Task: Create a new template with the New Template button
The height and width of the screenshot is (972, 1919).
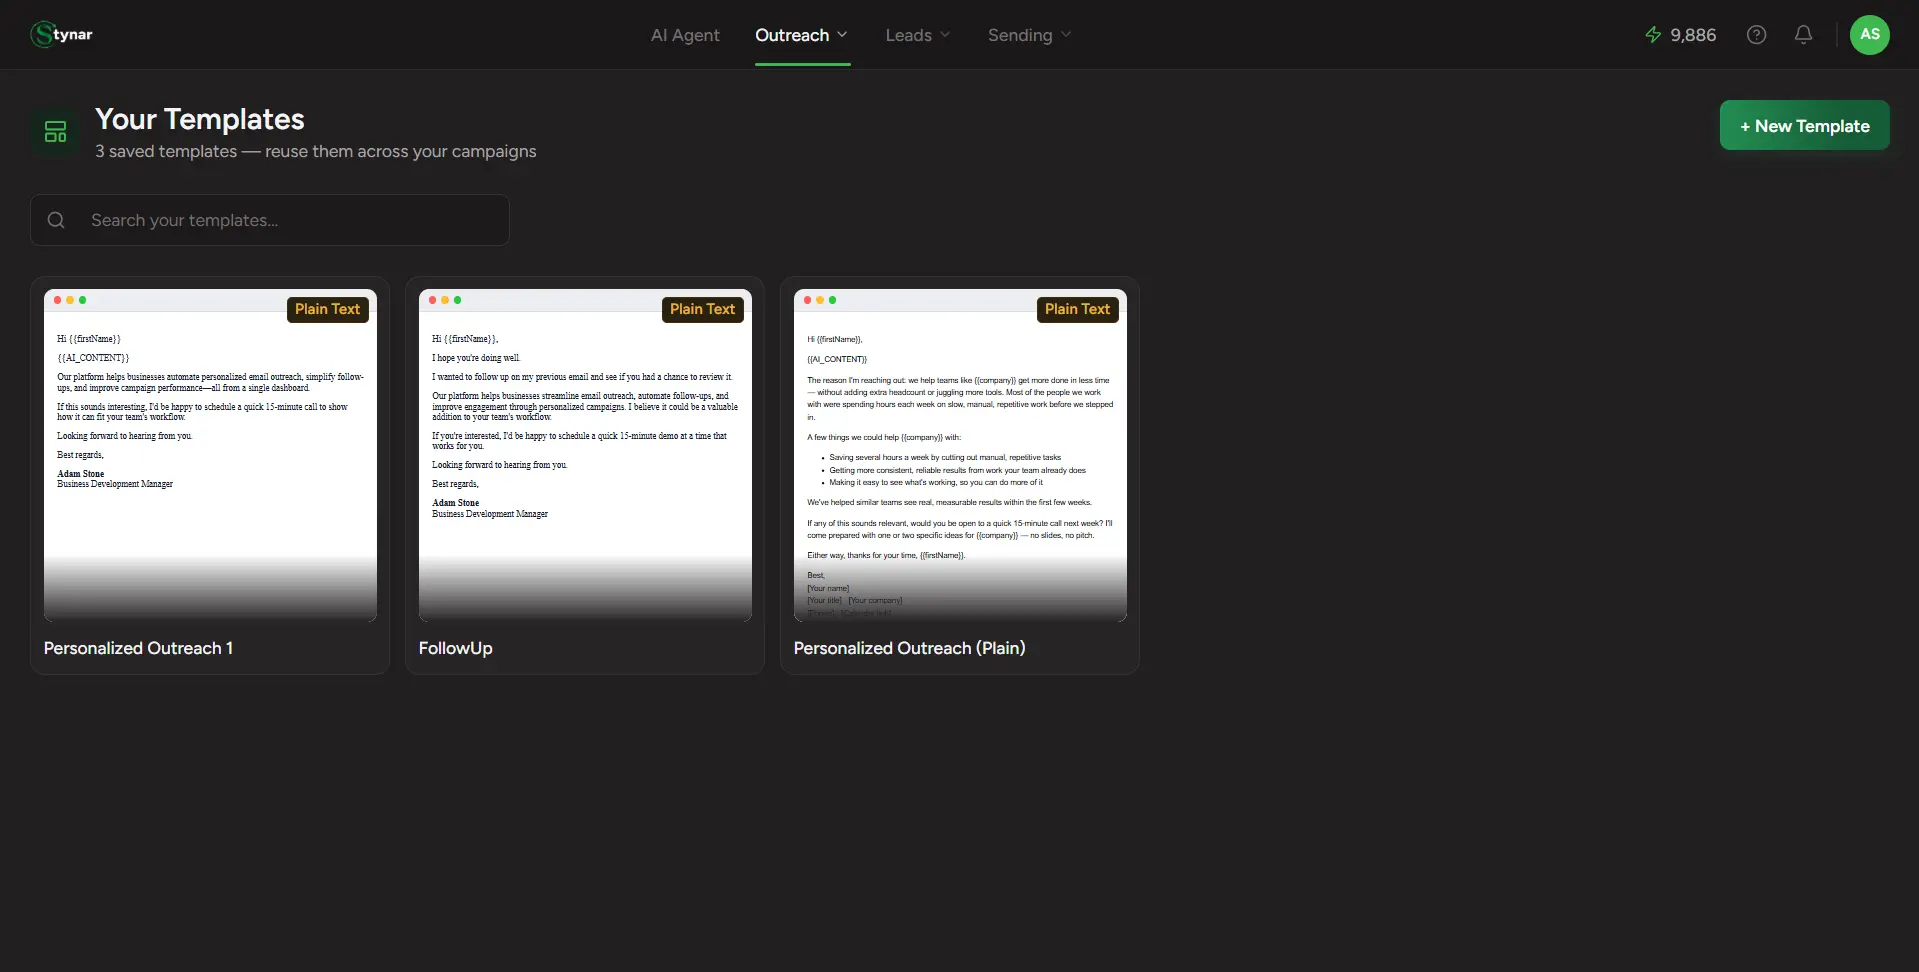Action: pos(1804,126)
